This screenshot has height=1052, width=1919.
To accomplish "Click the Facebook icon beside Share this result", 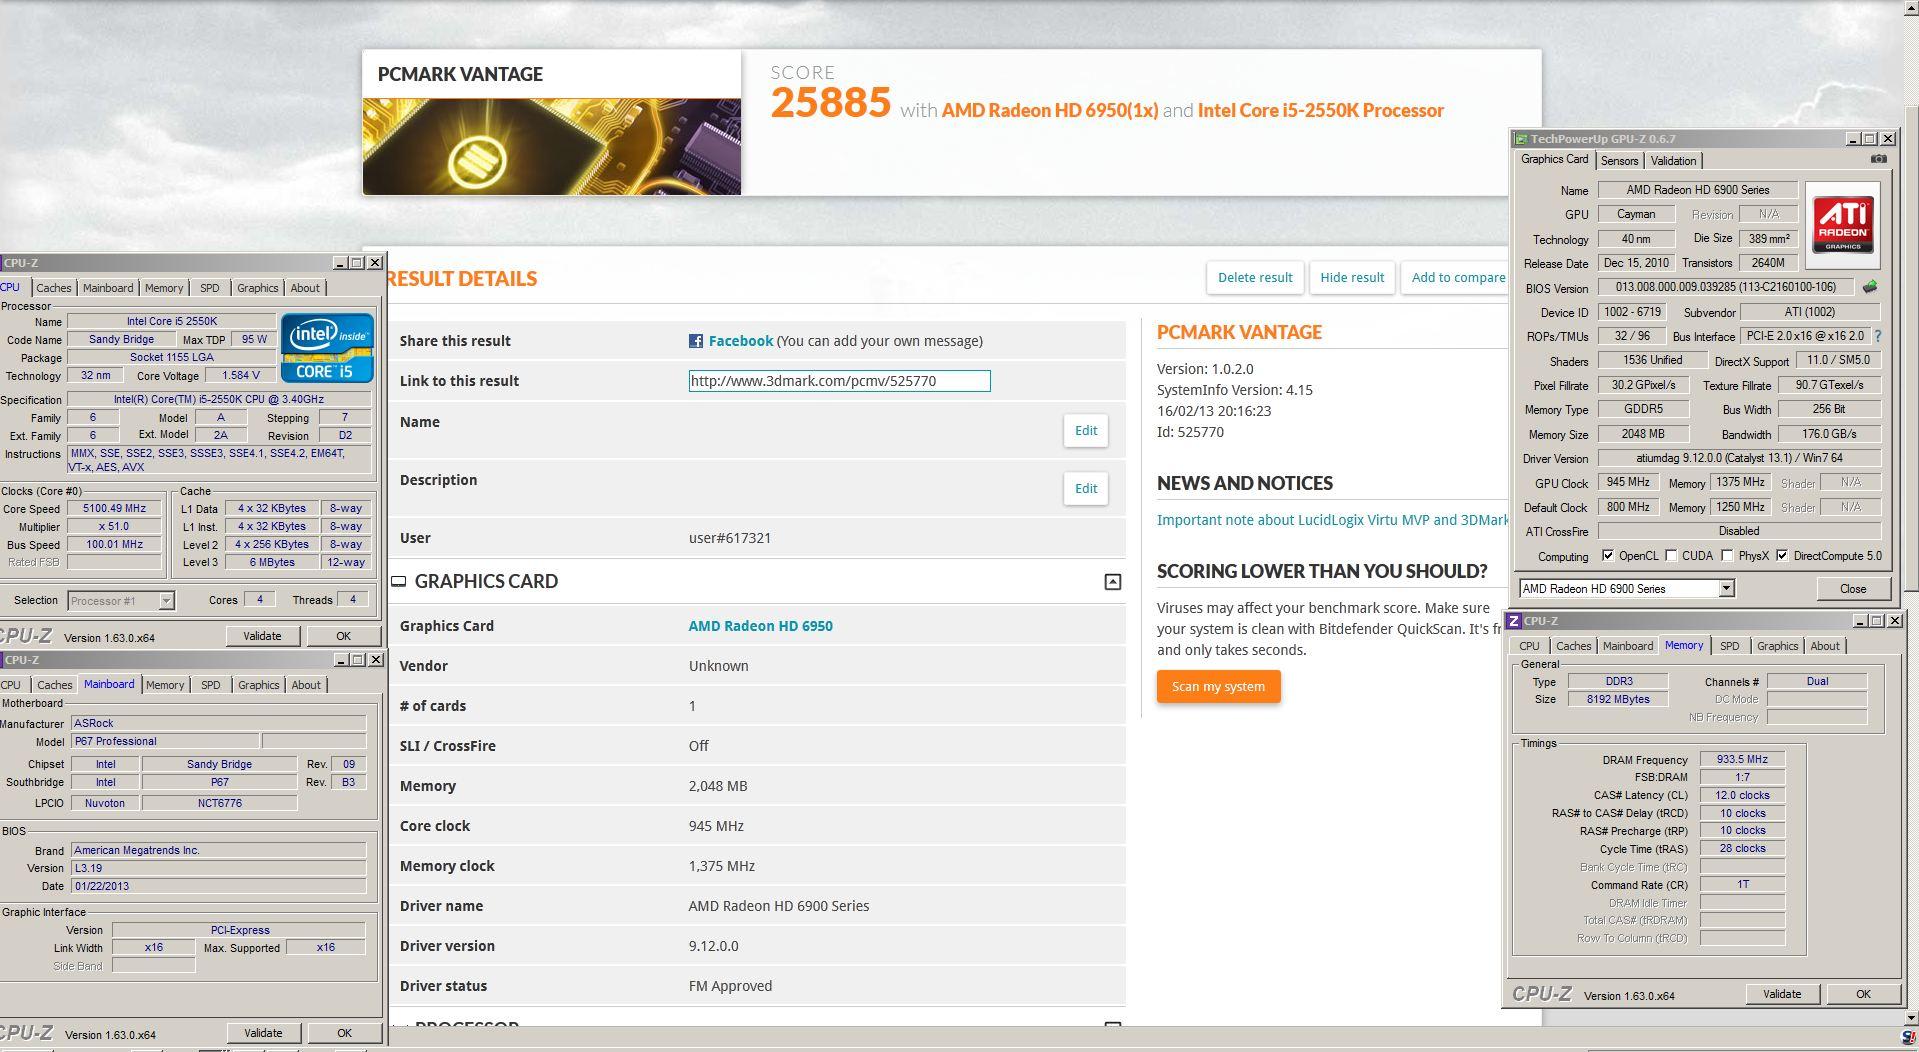I will pos(695,341).
